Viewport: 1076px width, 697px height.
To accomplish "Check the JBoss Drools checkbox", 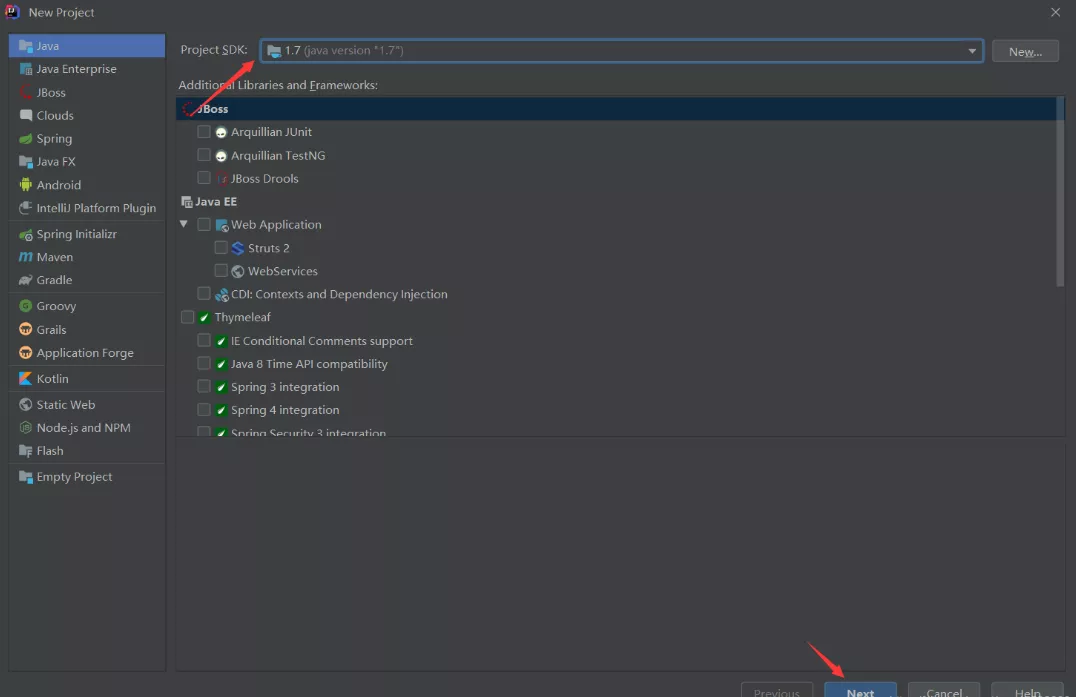I will point(204,178).
